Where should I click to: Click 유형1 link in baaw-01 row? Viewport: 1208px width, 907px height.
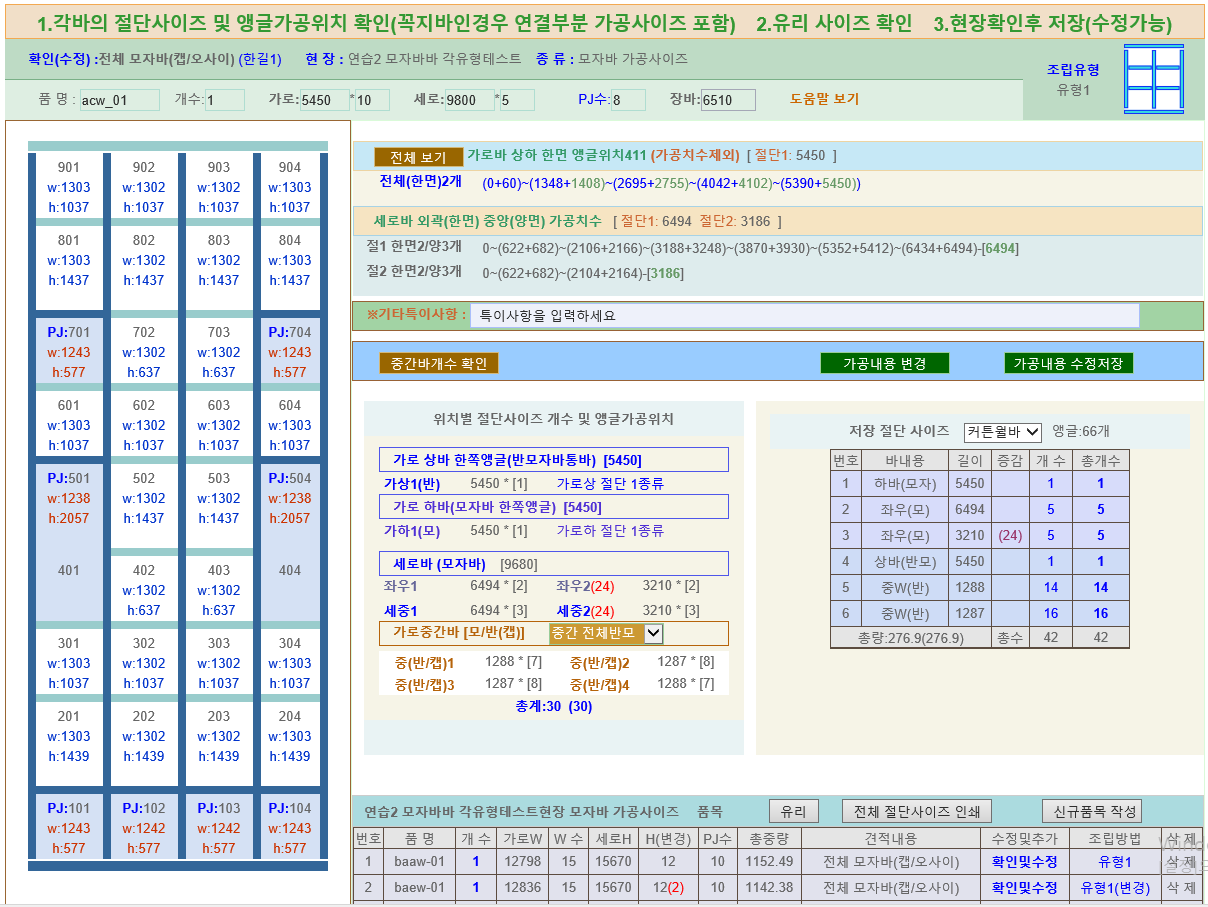[1114, 861]
